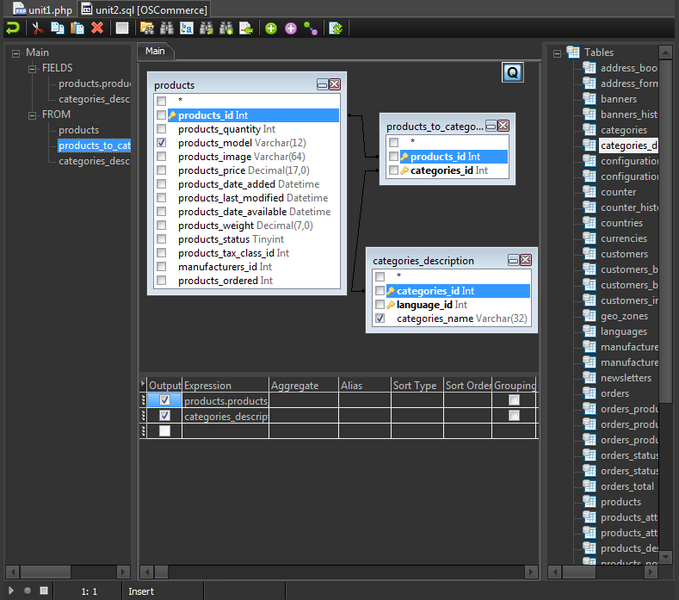
Task: Click the Find in Files folder icon
Action: pyautogui.click(x=147, y=29)
